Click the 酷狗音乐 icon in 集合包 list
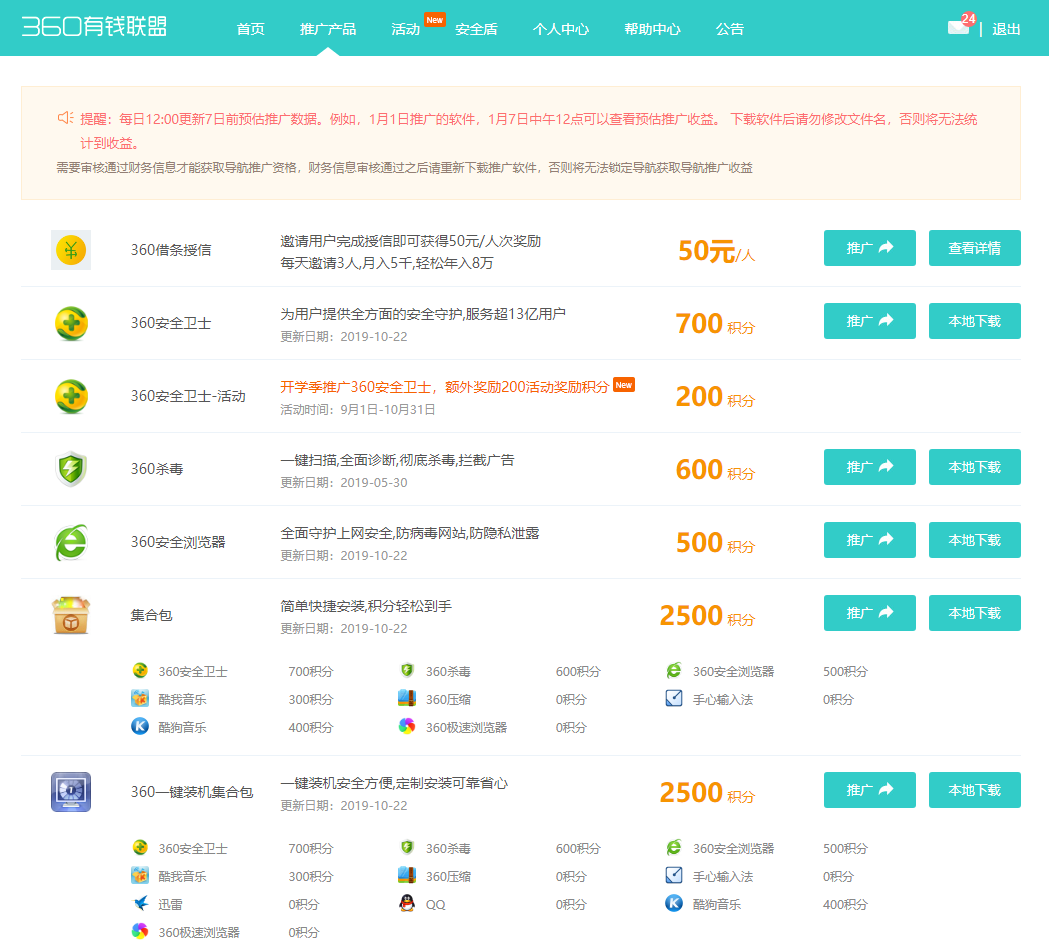Viewport: 1049px width, 942px height. point(140,727)
